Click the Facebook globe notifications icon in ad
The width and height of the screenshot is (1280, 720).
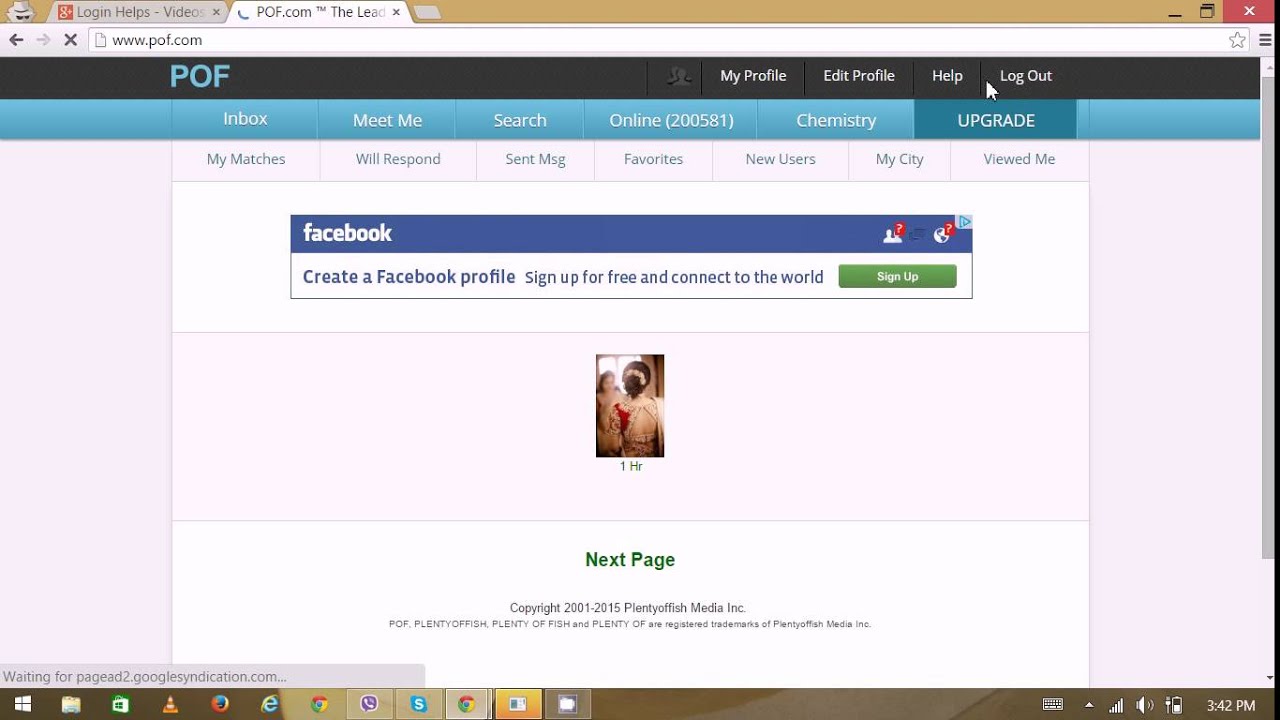point(943,233)
